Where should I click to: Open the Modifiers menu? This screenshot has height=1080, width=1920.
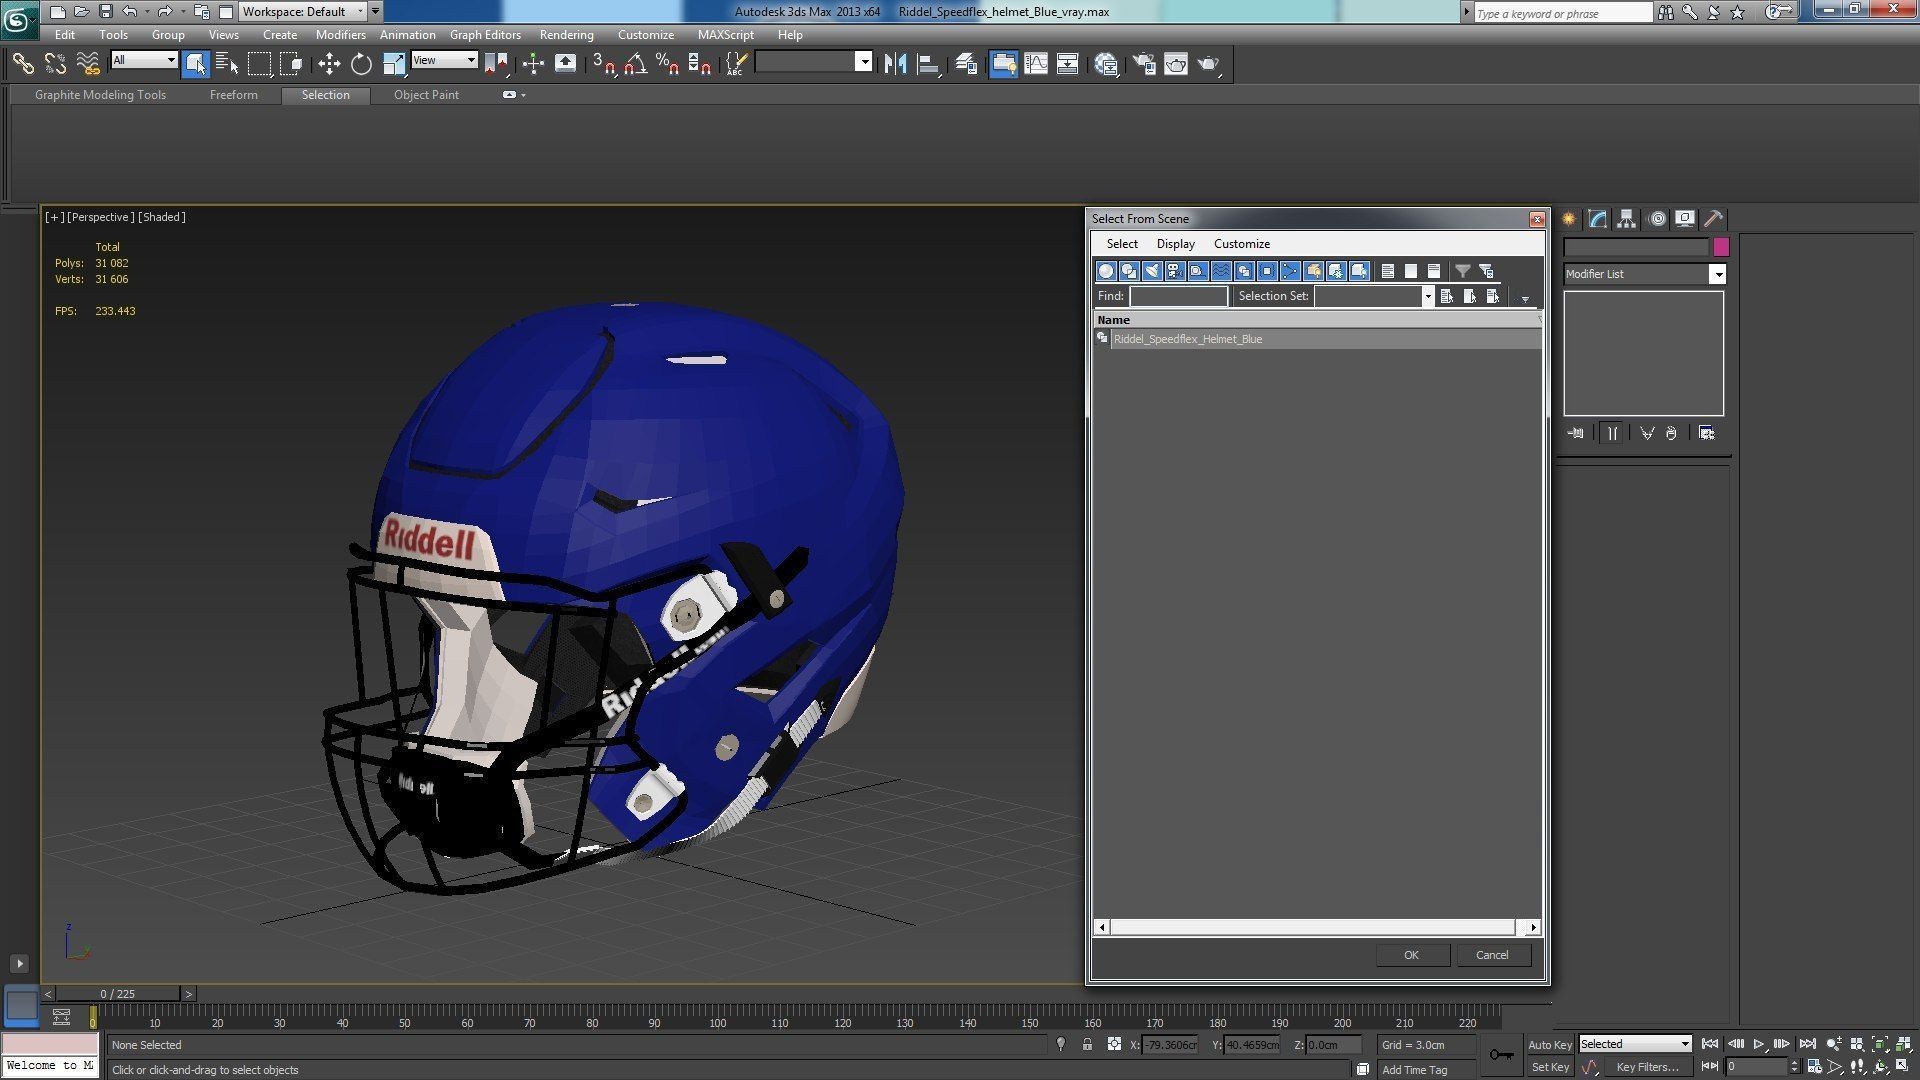[340, 35]
